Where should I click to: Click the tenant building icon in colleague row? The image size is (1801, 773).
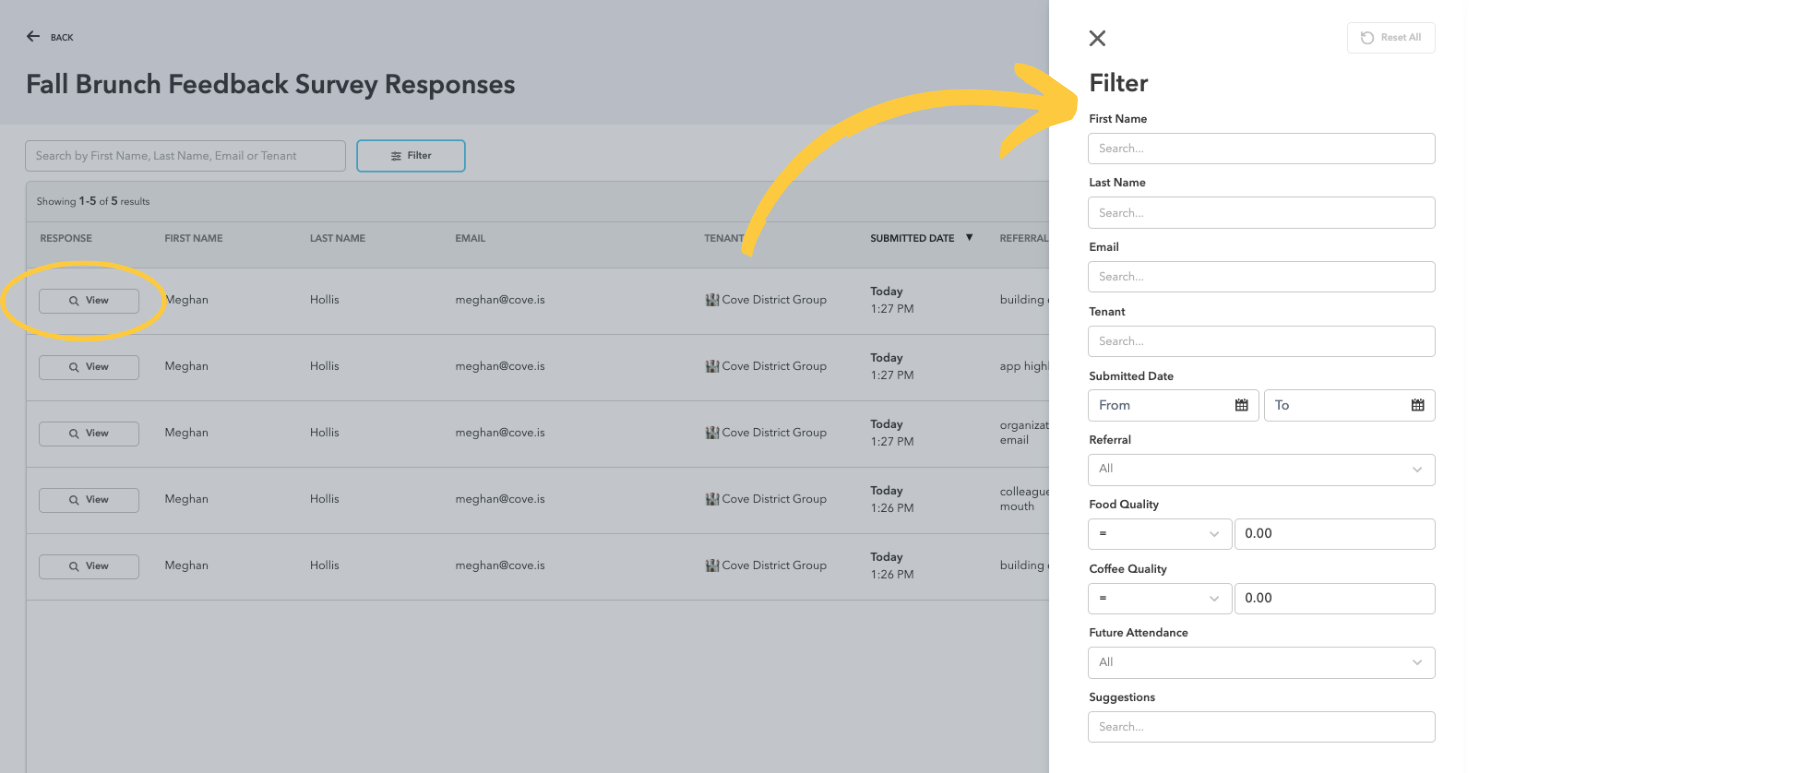tap(712, 499)
